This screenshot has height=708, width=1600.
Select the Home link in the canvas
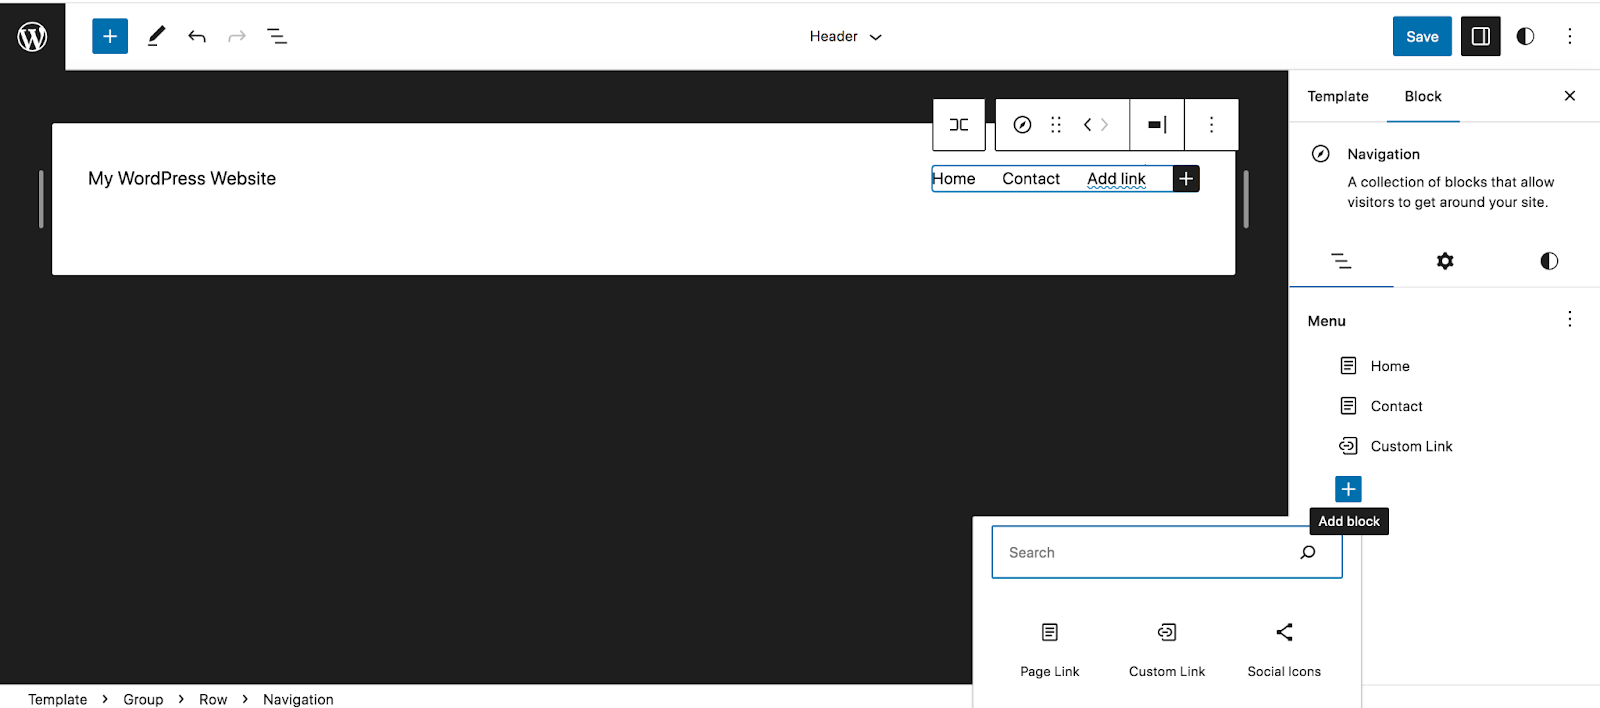[x=954, y=179]
